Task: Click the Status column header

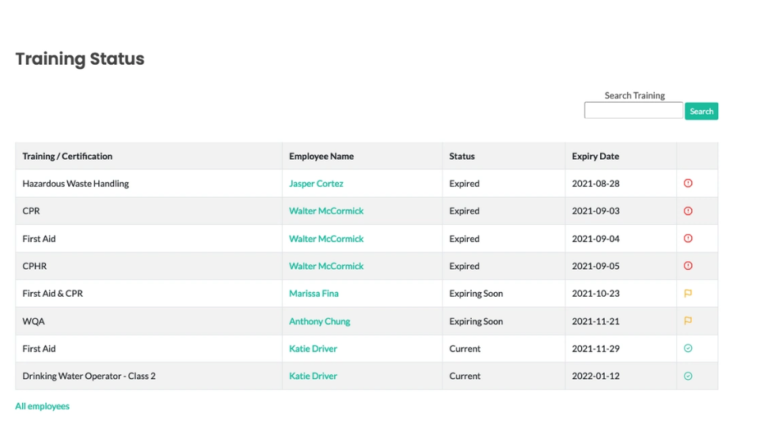Action: tap(462, 156)
